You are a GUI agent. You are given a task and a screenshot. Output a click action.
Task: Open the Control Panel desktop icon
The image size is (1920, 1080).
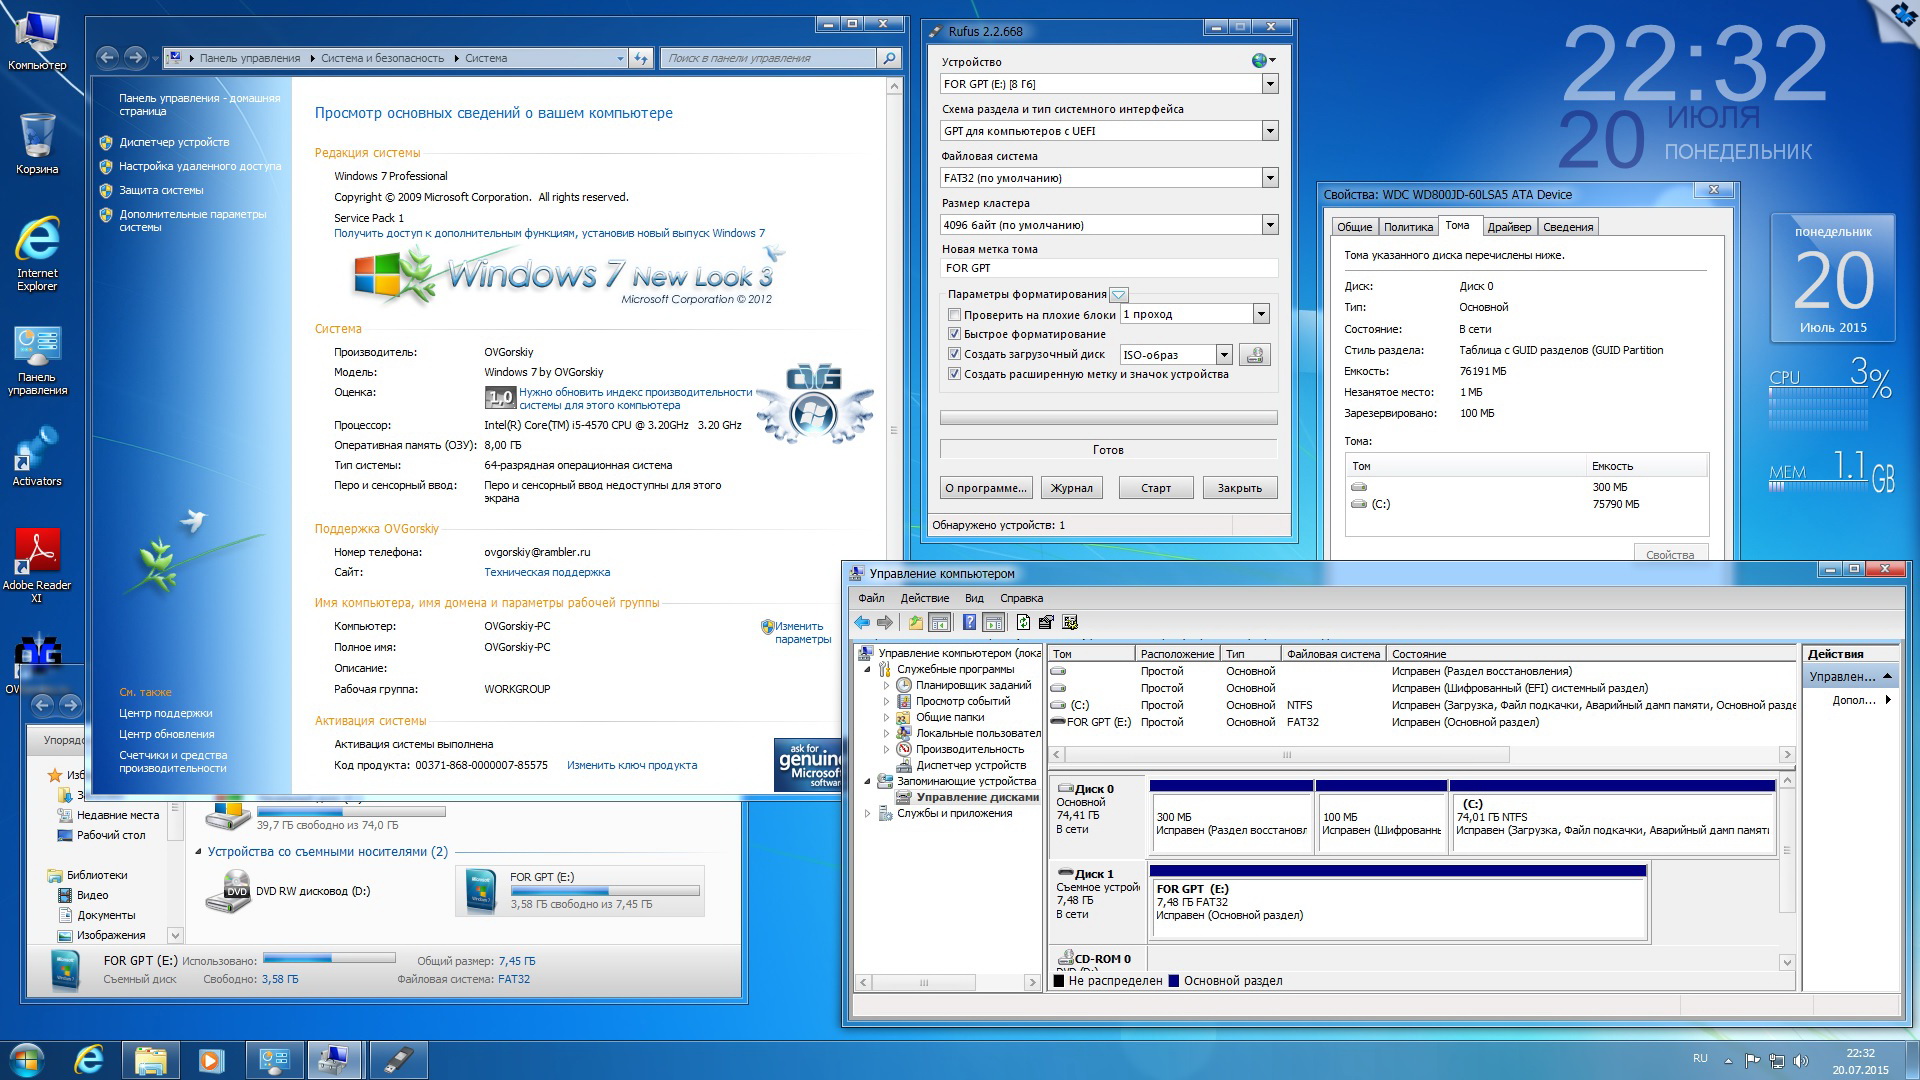click(37, 360)
